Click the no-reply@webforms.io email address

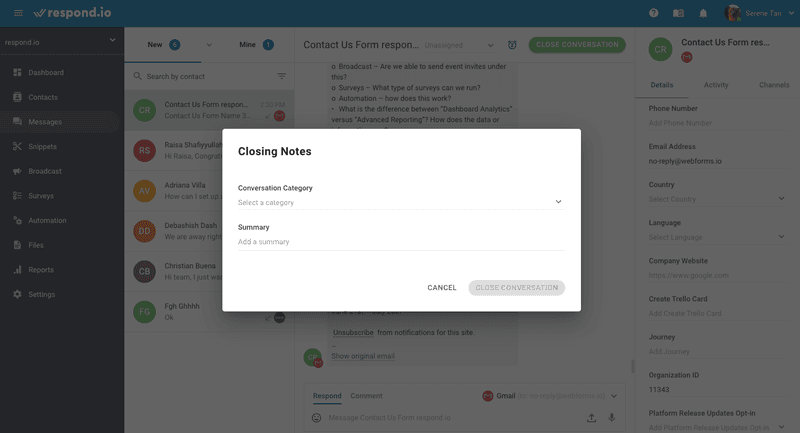click(x=685, y=161)
